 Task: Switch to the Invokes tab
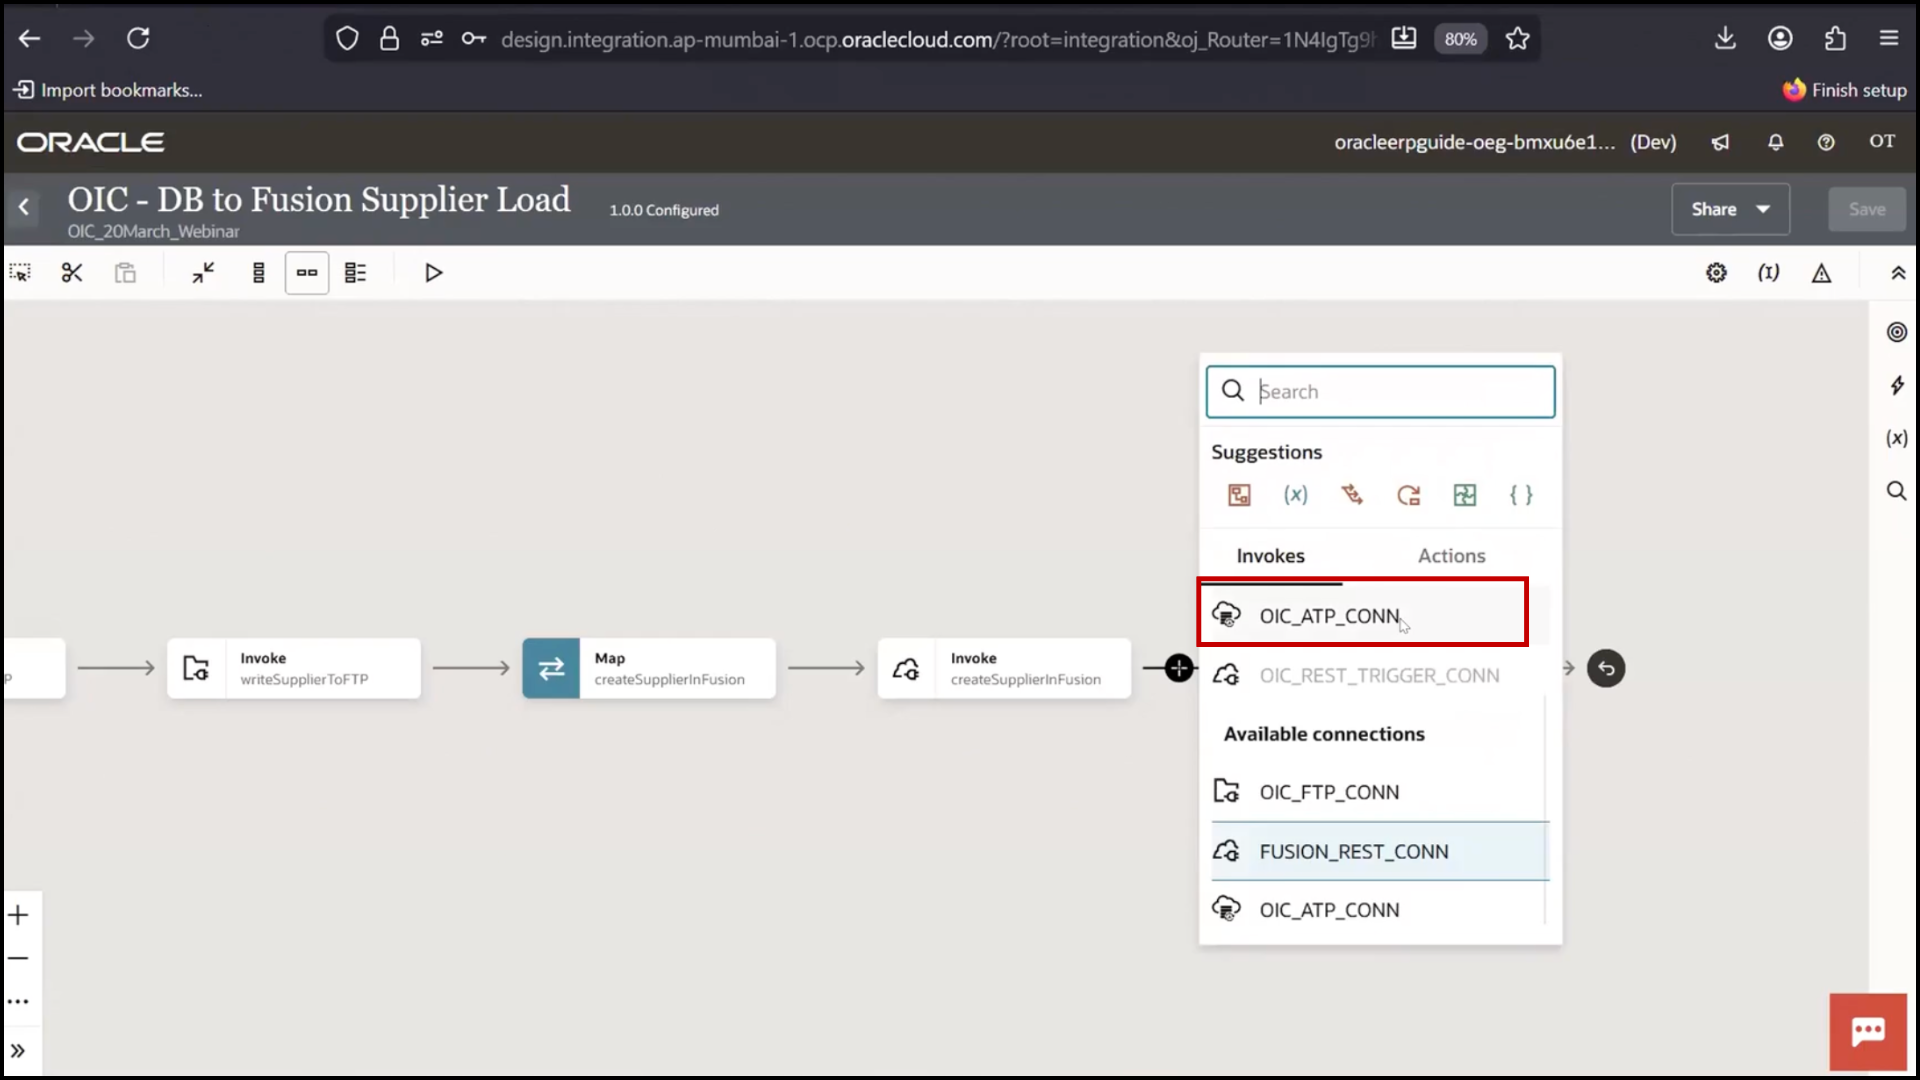pyautogui.click(x=1270, y=556)
